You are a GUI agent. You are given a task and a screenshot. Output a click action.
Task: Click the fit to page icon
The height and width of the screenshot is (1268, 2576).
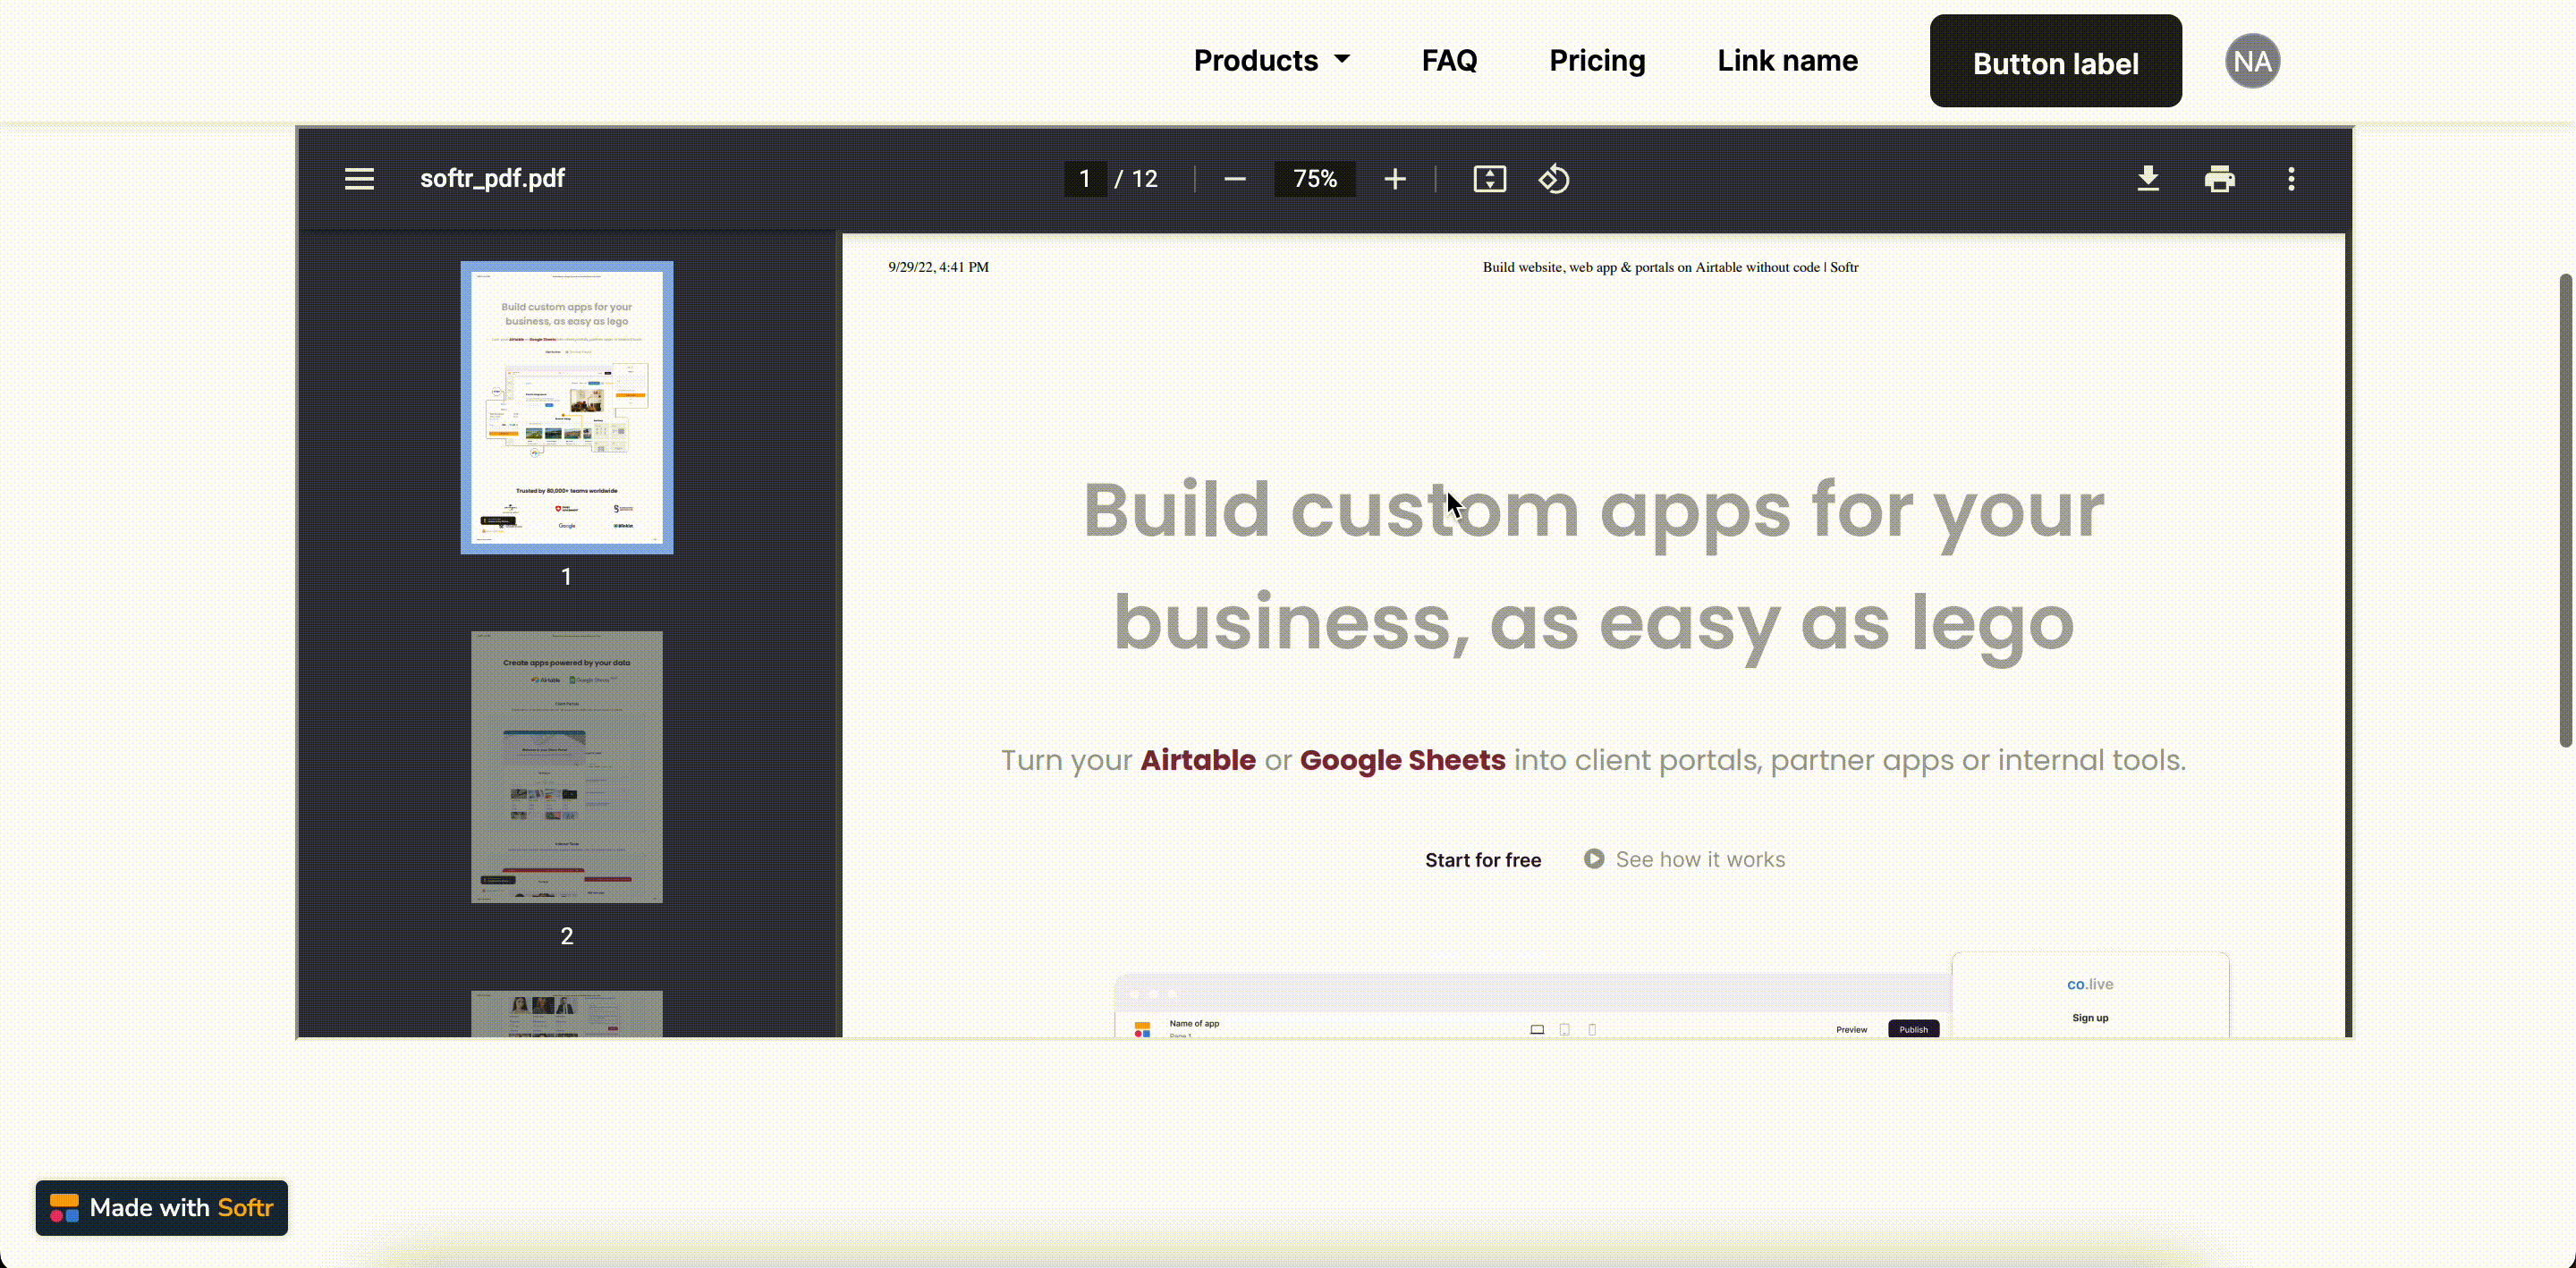[x=1489, y=179]
